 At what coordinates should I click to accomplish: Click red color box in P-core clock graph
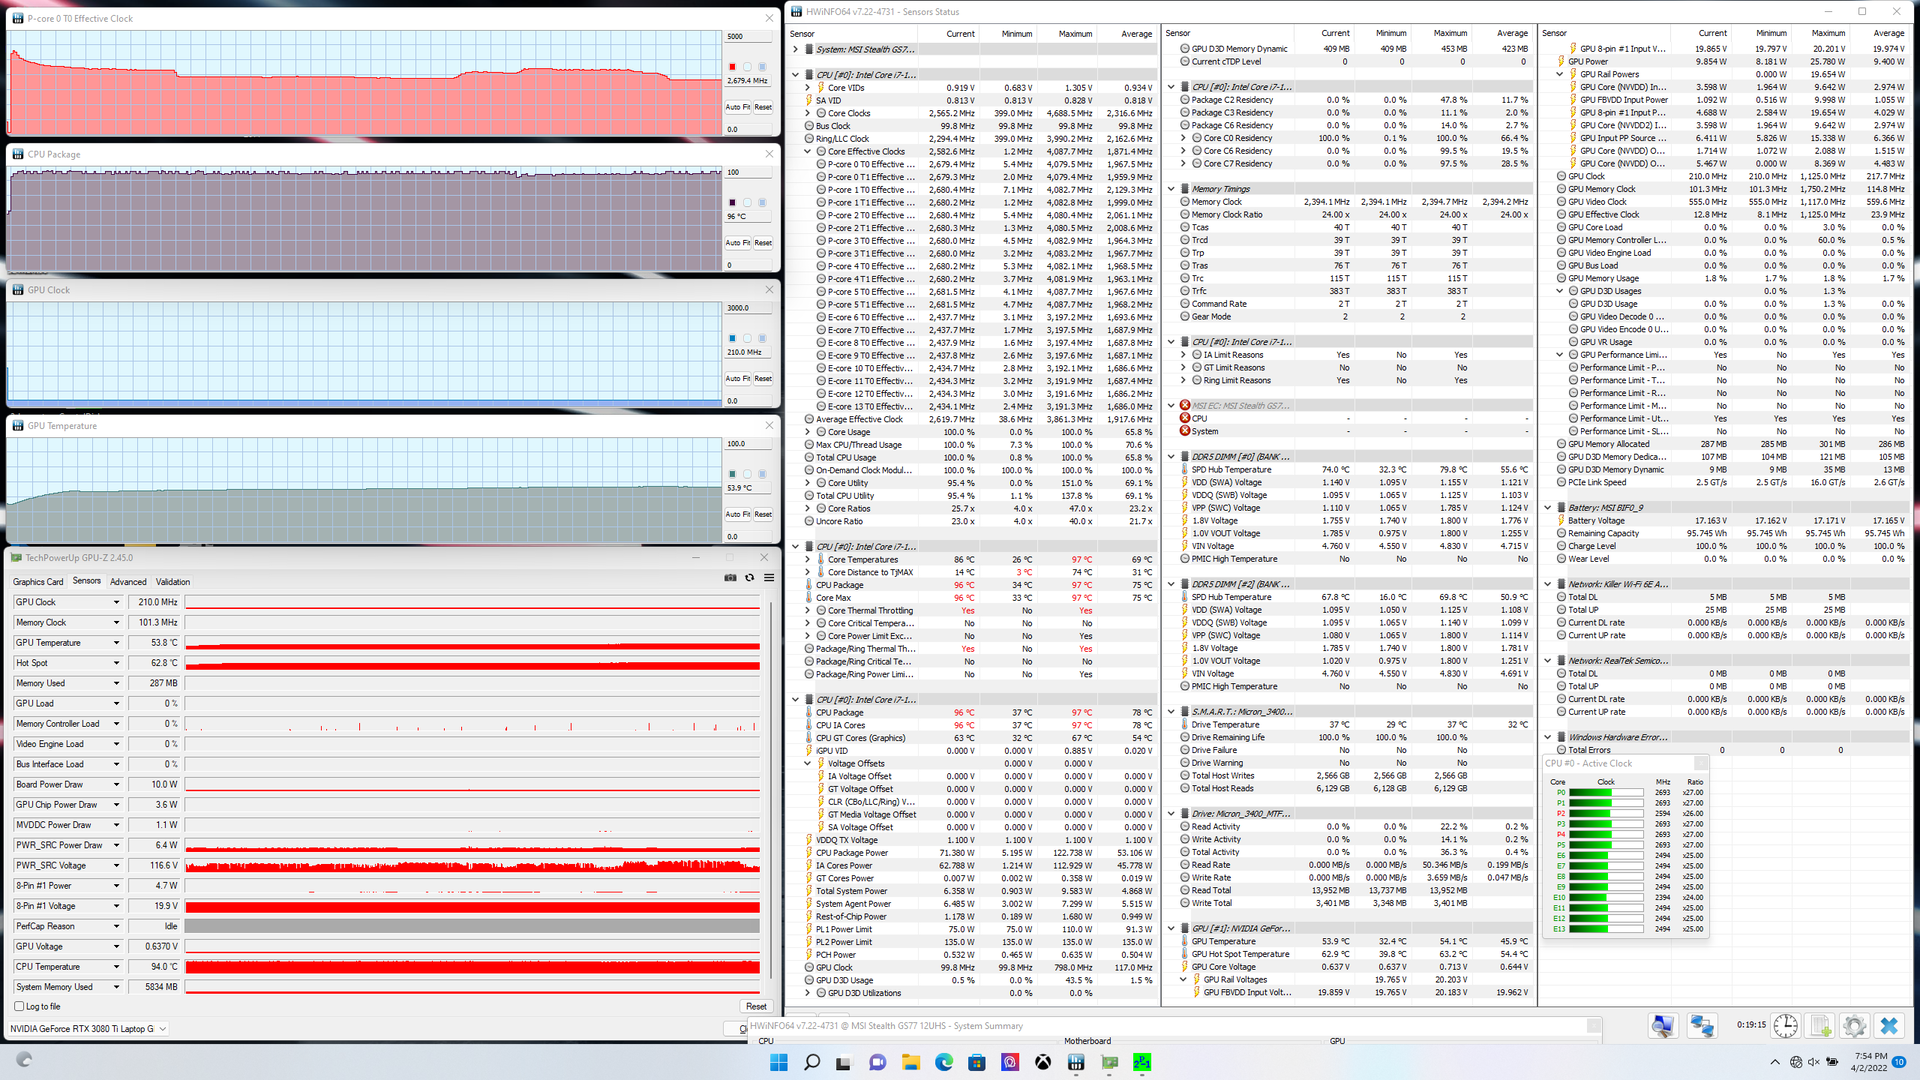point(732,67)
